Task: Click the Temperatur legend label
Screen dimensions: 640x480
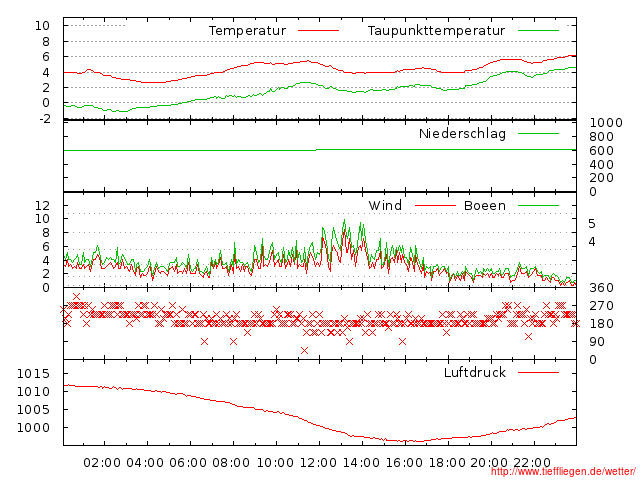Action: [247, 31]
